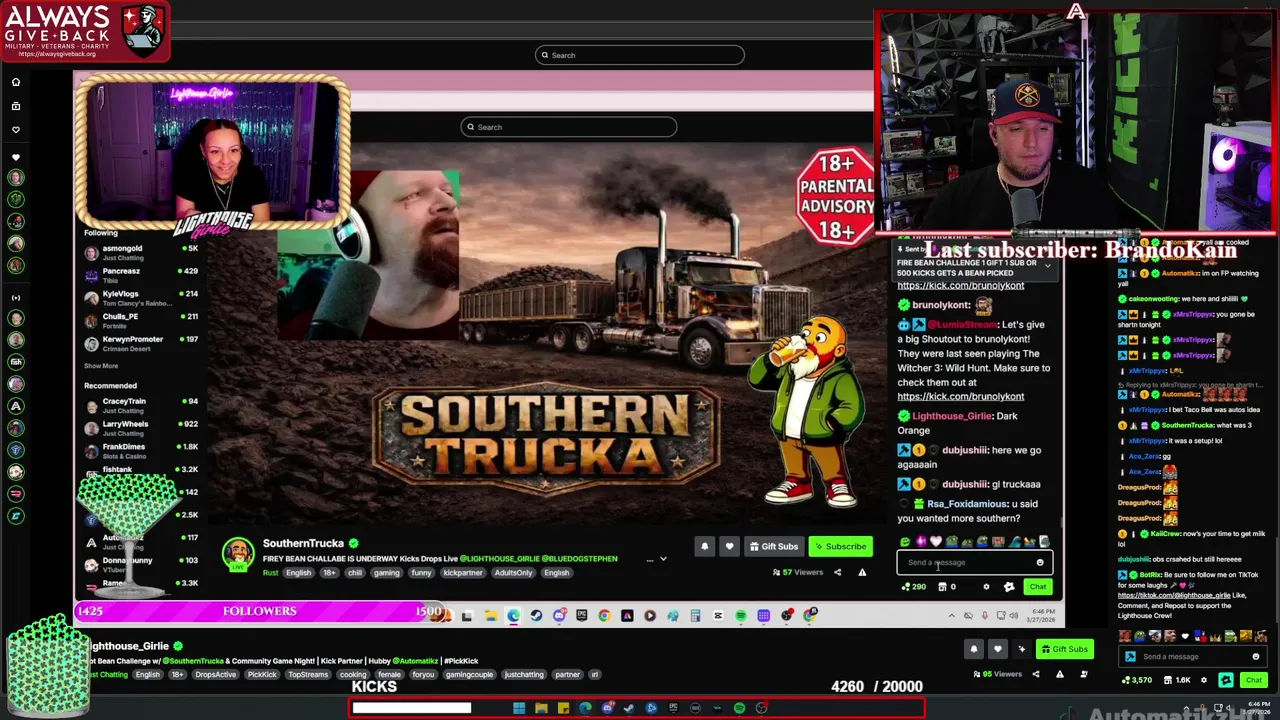Toggle follow heart on Lighthouse_Girlie stream
Screen dimensions: 1280x720
point(998,649)
